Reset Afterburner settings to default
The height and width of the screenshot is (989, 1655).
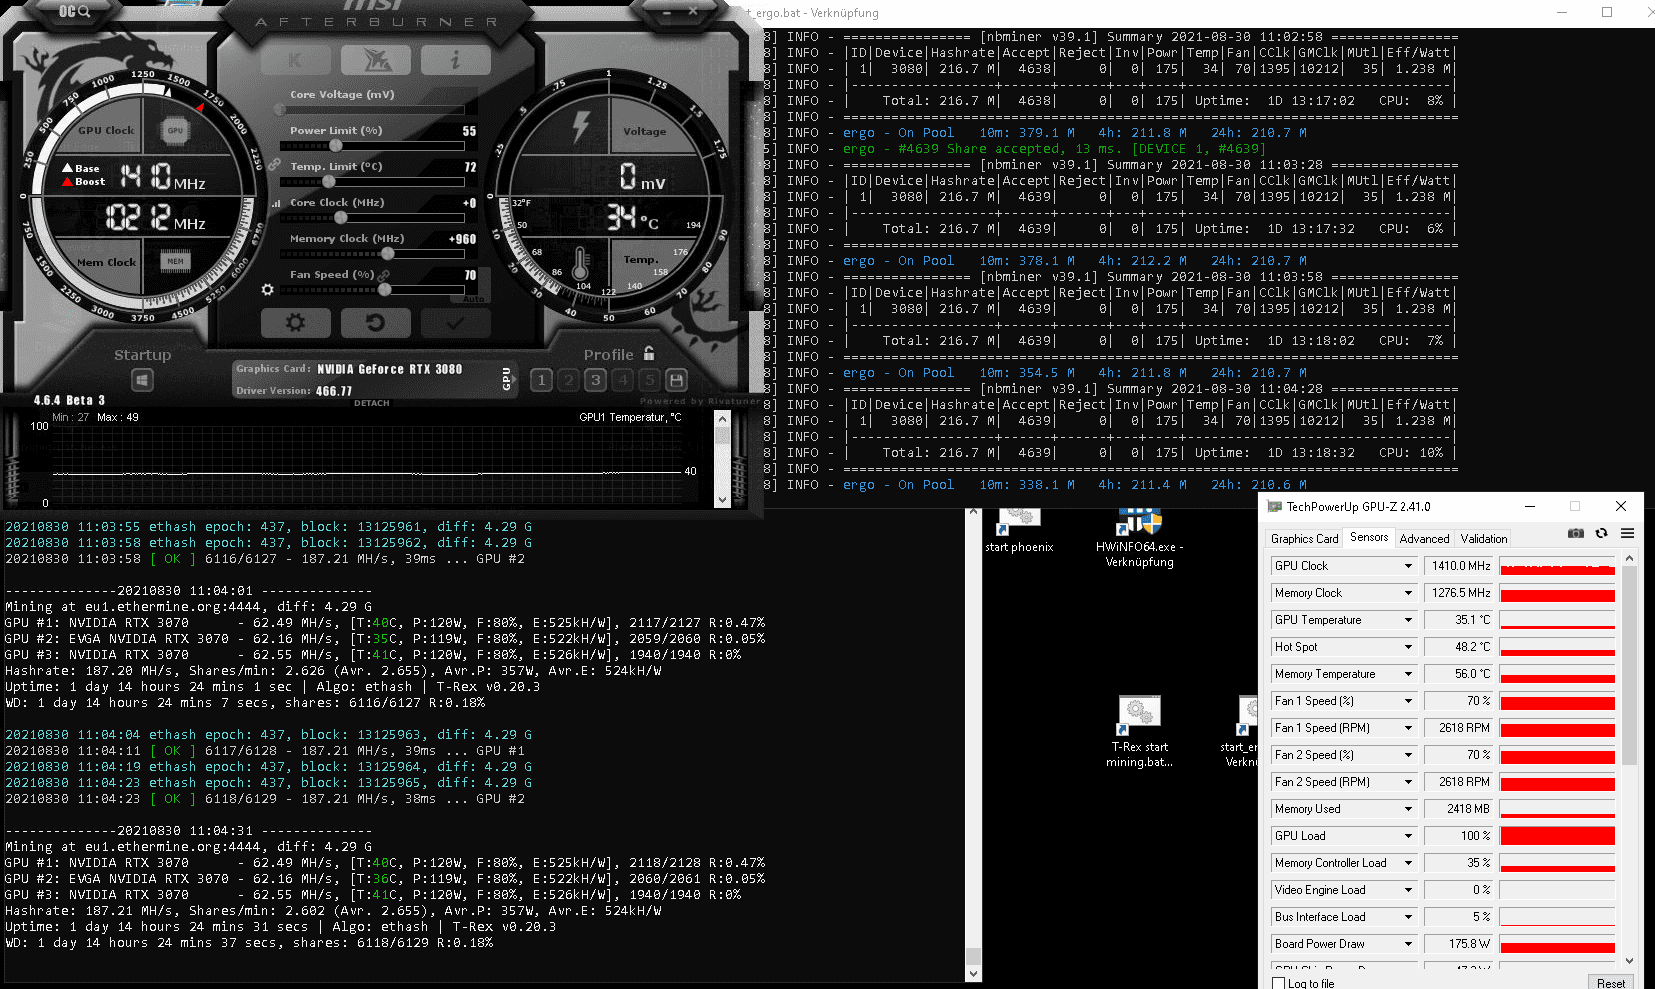point(375,323)
